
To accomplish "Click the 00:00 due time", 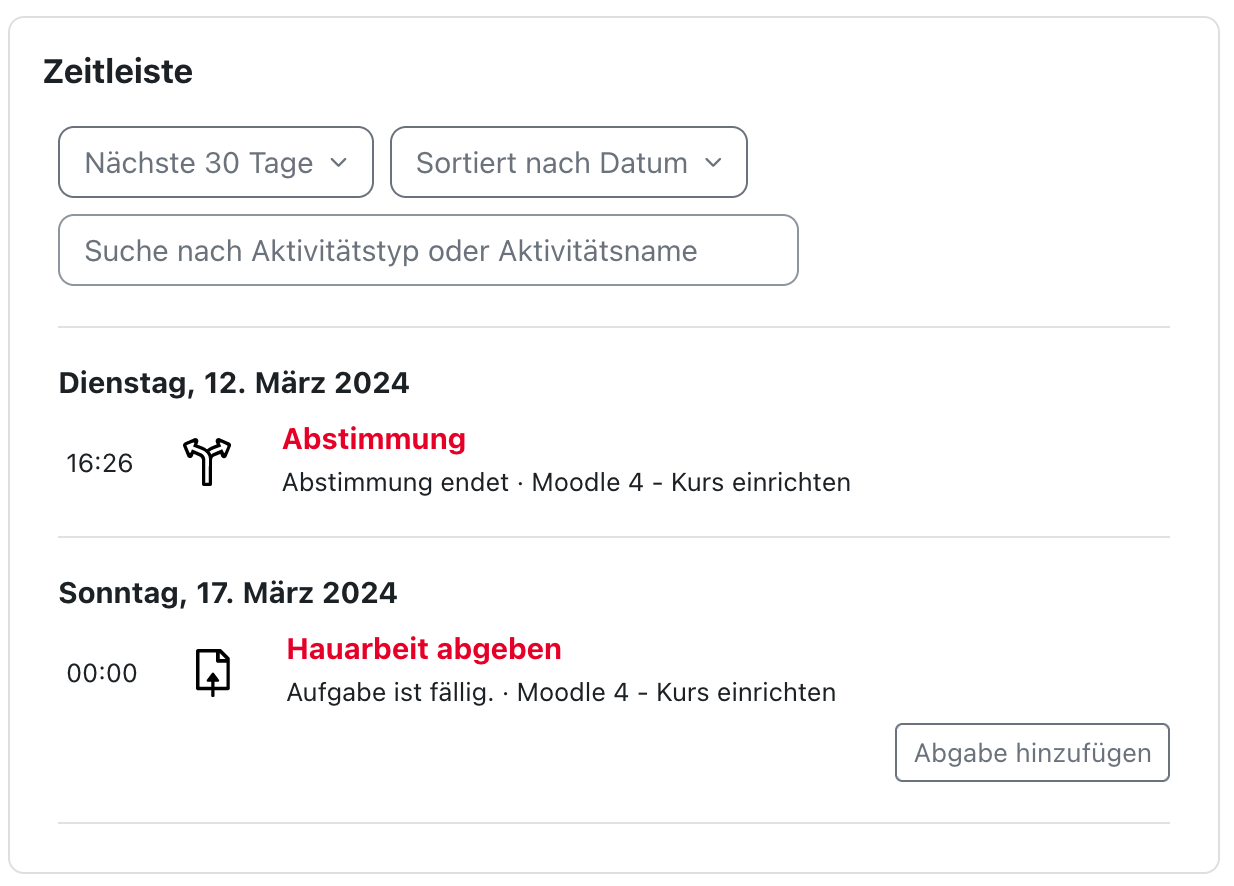I will coord(102,673).
